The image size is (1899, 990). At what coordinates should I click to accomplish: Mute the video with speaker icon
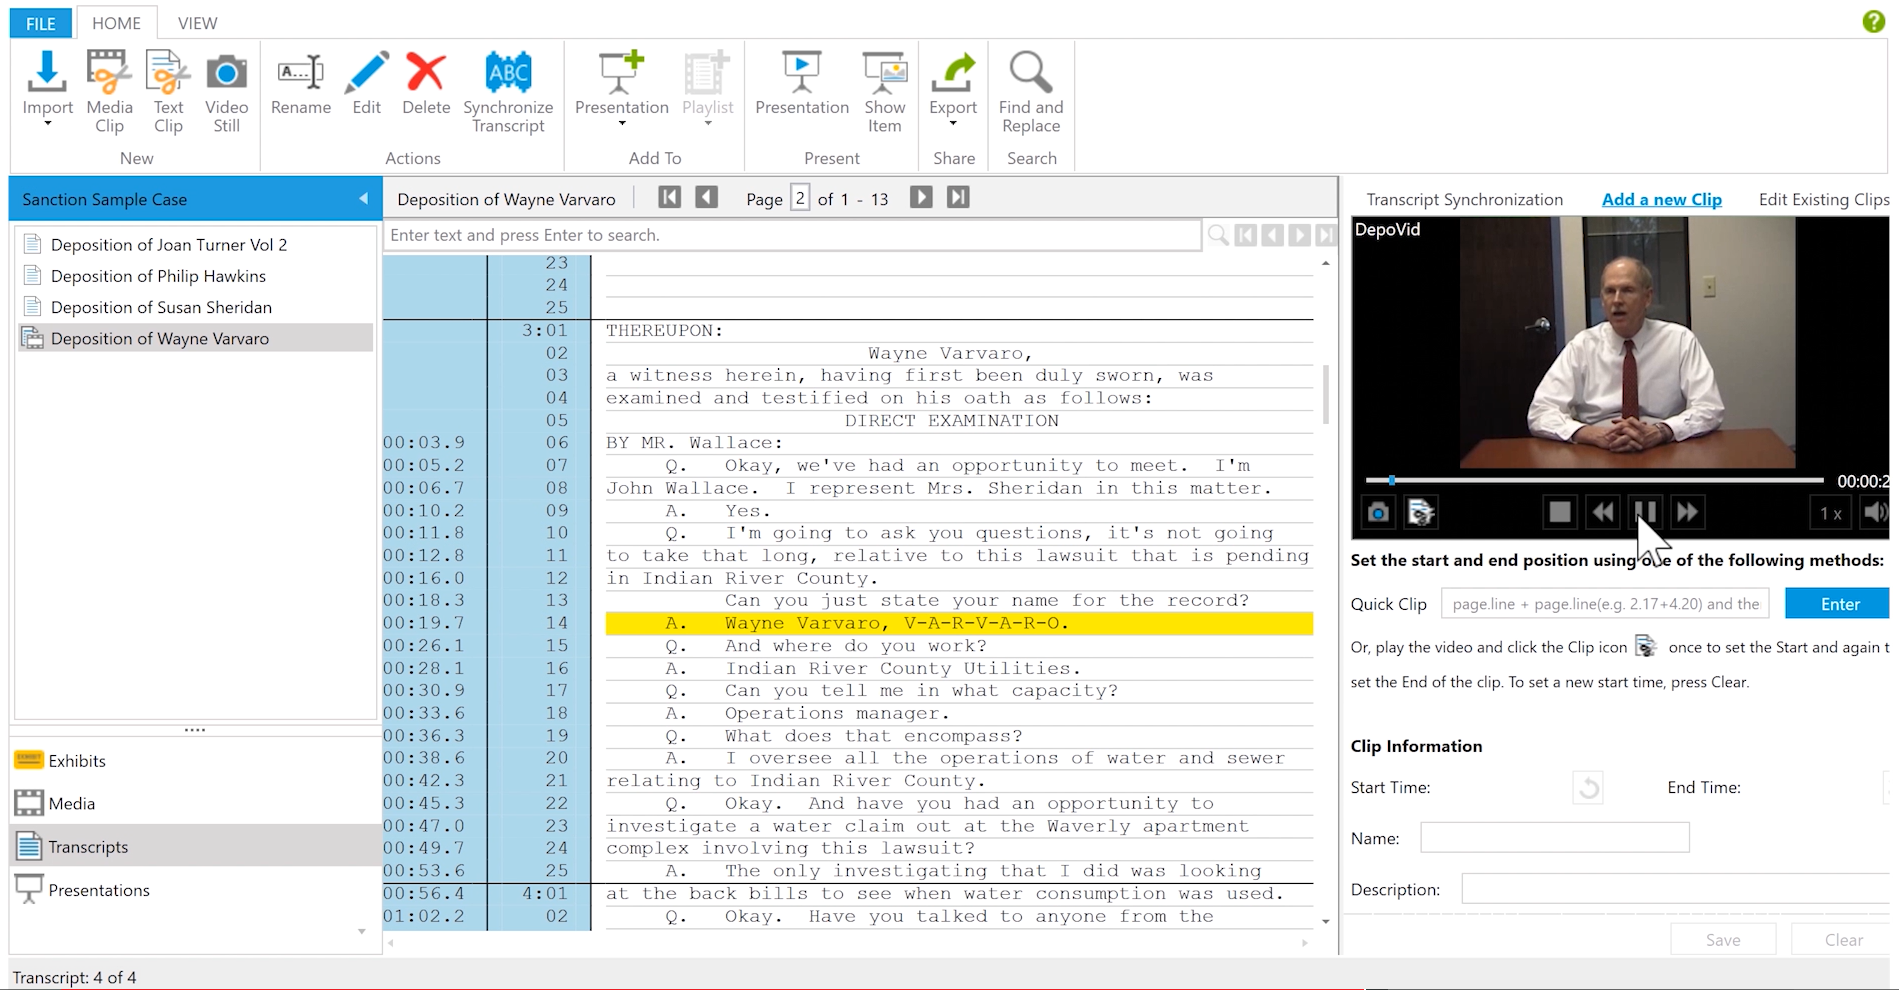1874,513
